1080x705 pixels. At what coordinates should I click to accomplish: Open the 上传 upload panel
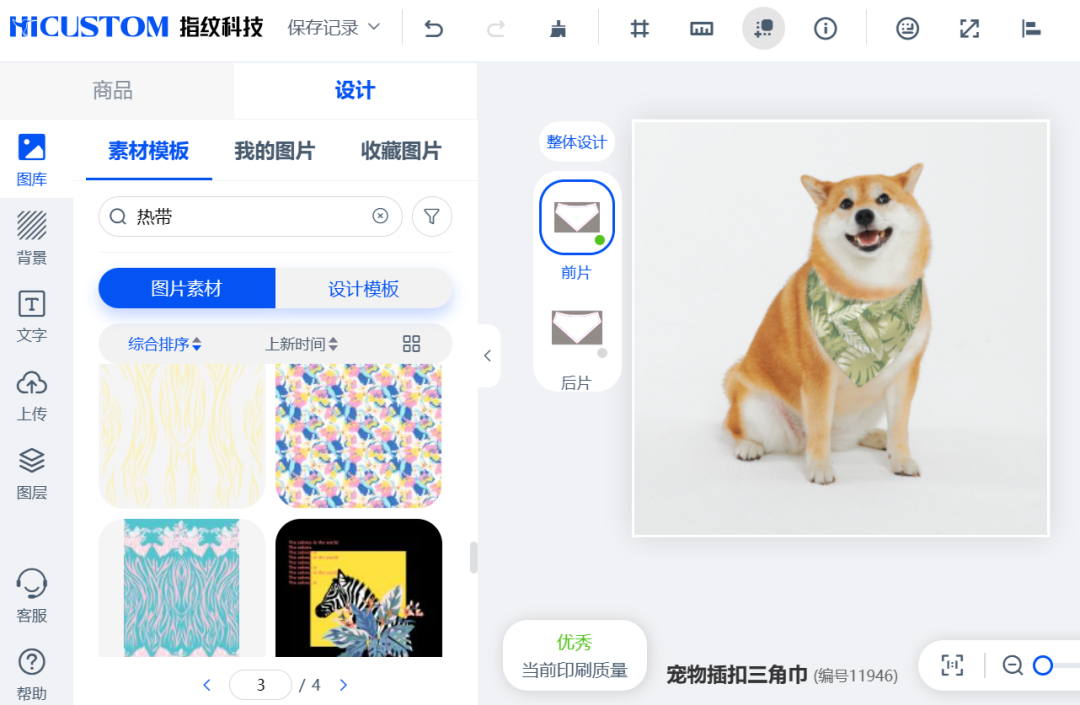click(x=31, y=394)
